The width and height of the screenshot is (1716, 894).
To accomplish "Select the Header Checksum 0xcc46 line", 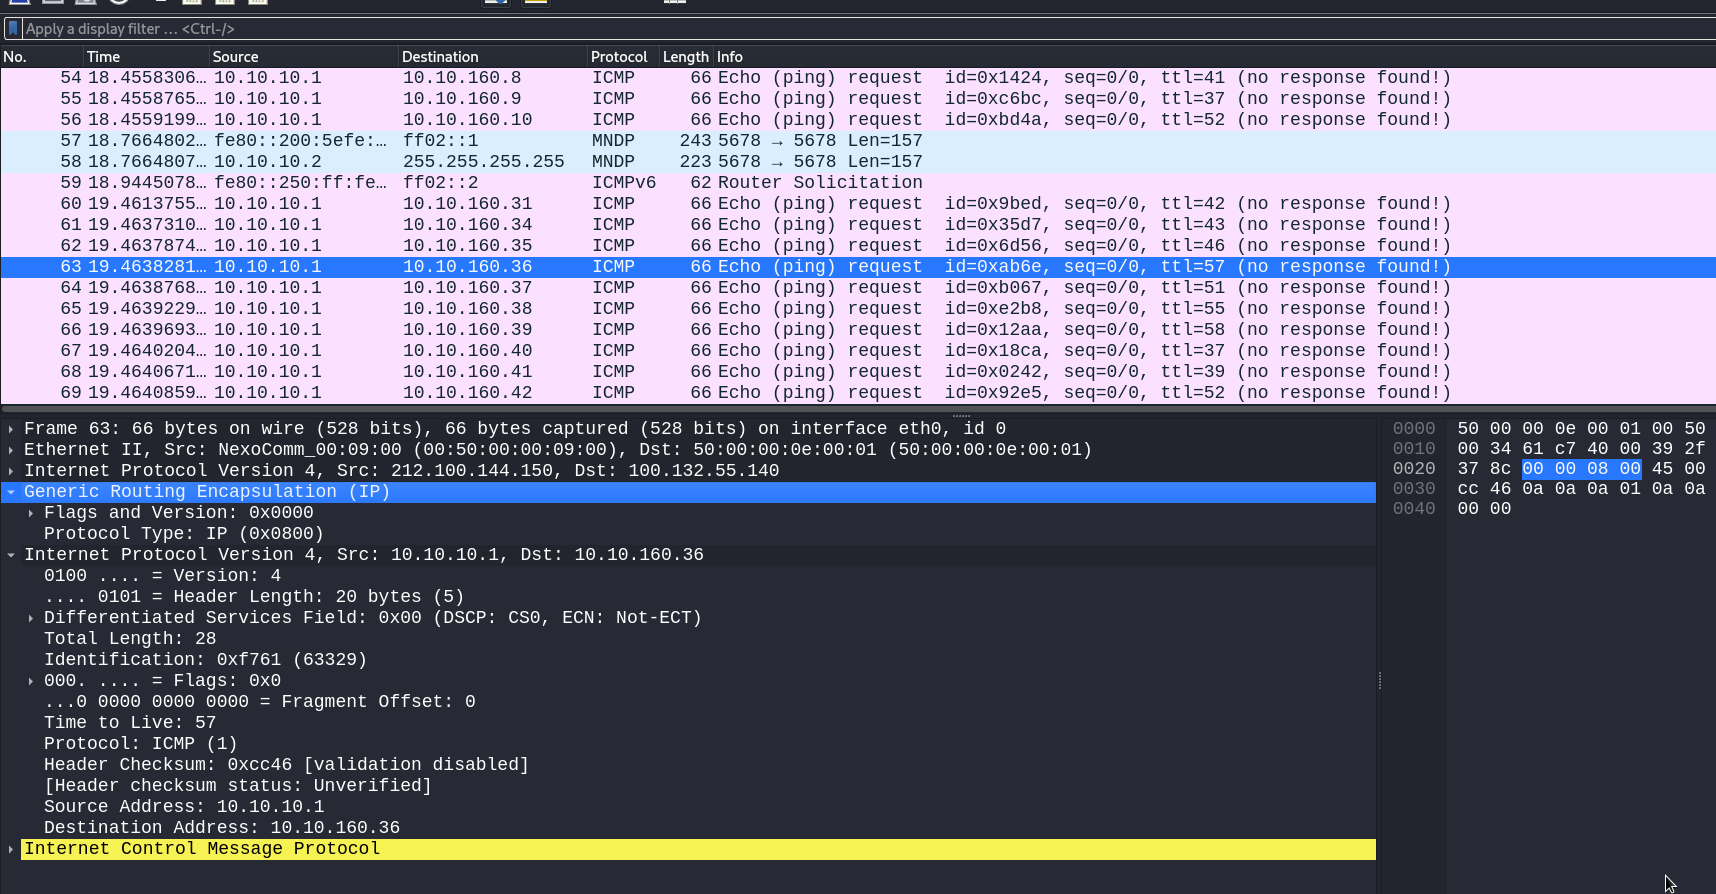I will coord(286,765).
